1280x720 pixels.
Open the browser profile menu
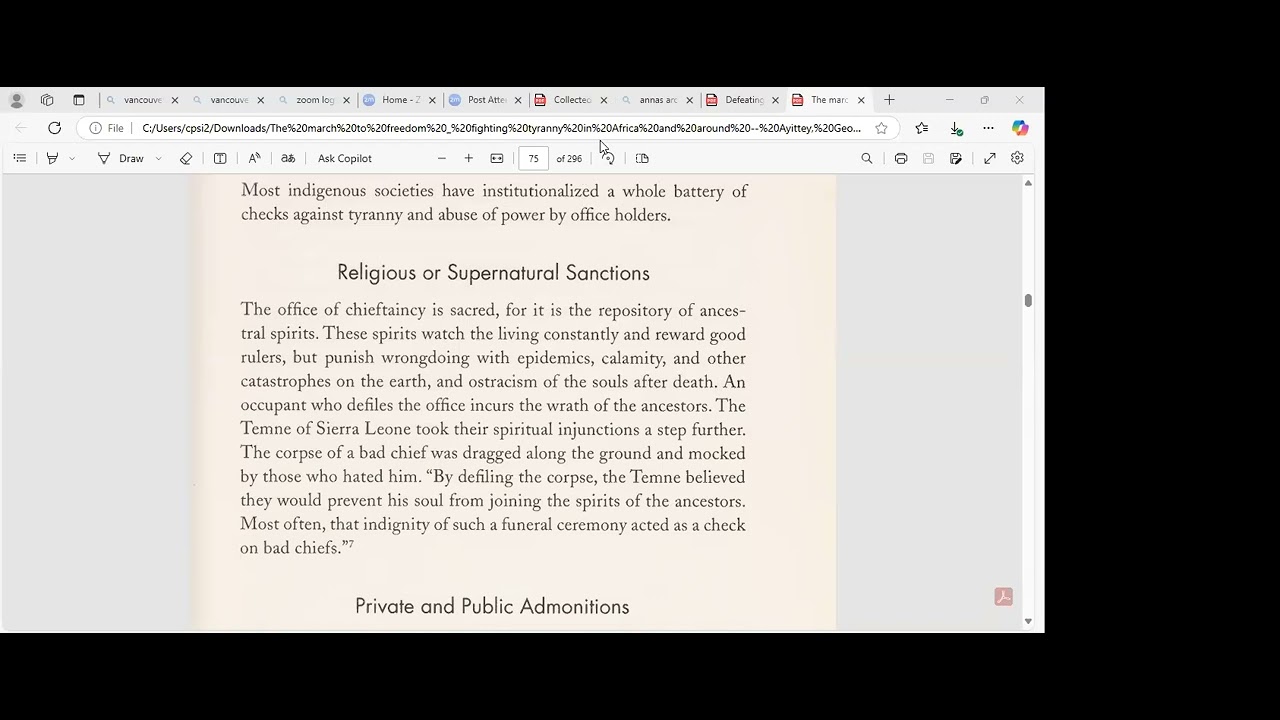(x=16, y=100)
